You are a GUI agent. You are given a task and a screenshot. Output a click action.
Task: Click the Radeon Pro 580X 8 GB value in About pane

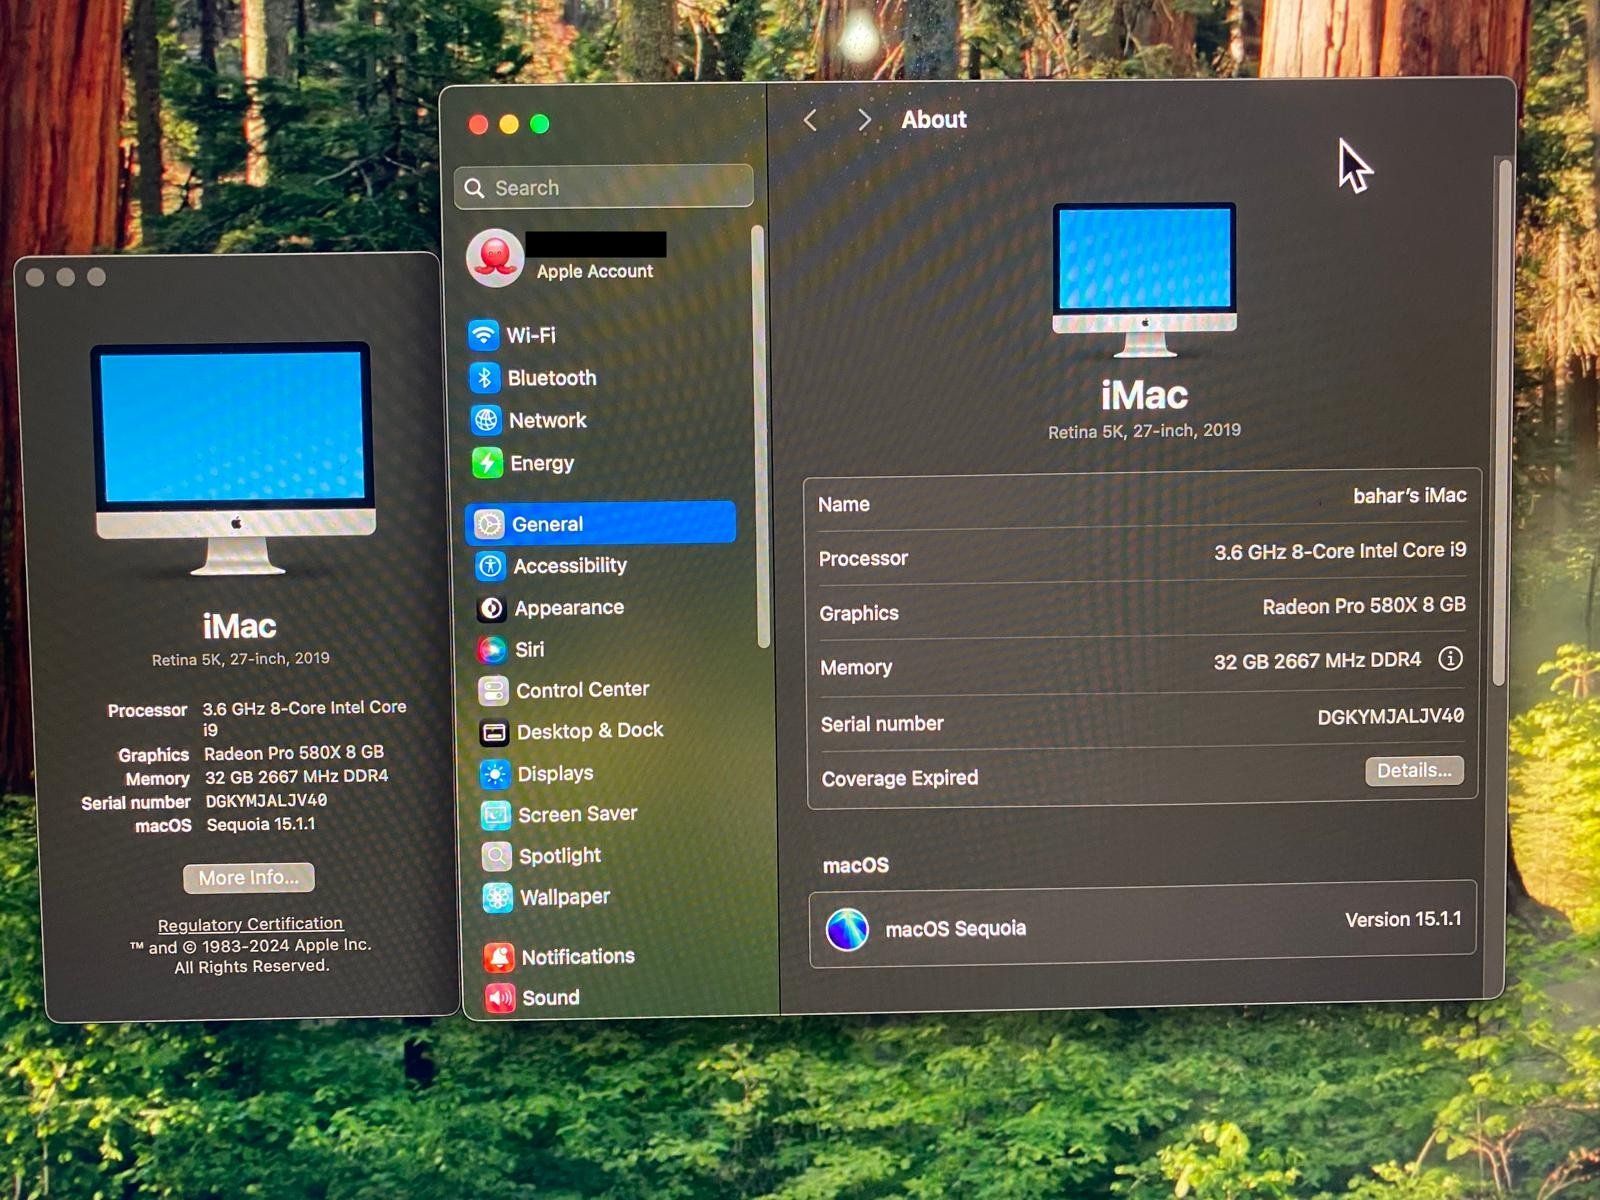tap(1363, 606)
